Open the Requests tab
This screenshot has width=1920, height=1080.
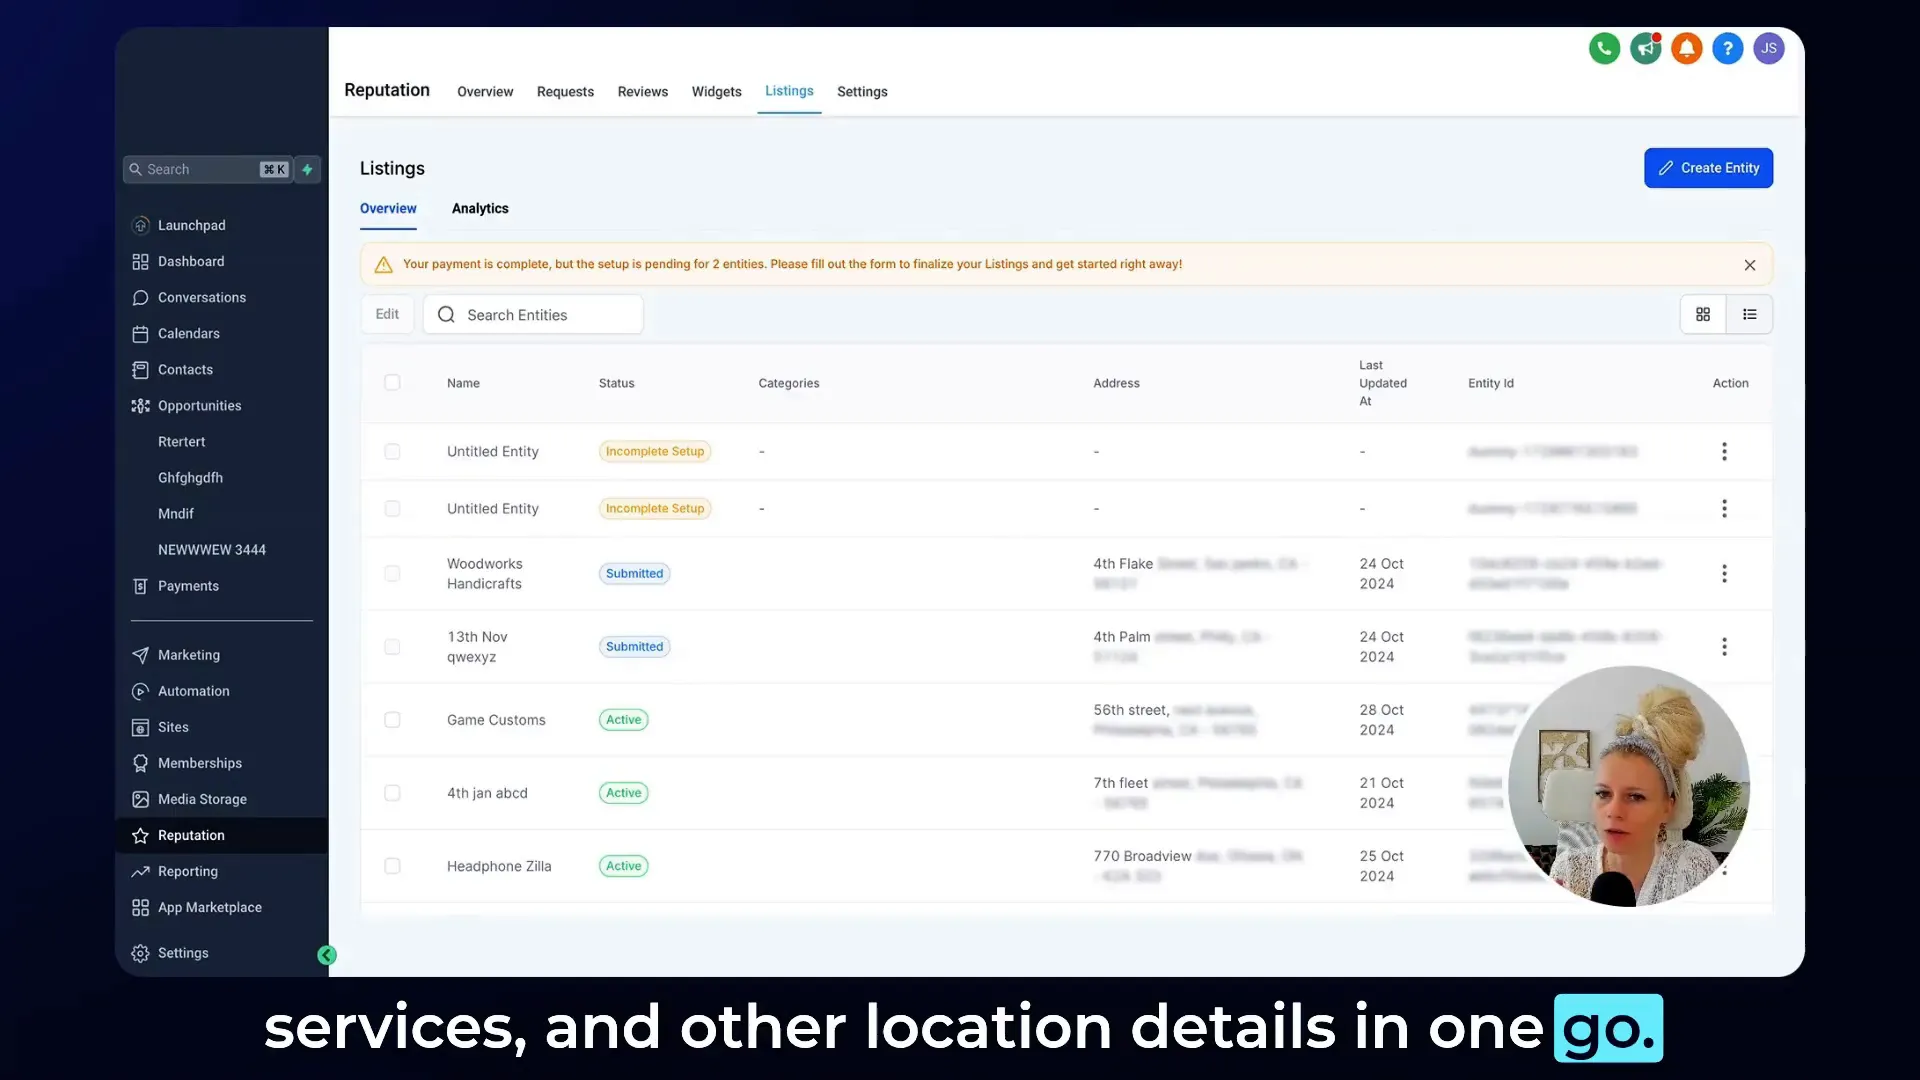click(x=565, y=91)
